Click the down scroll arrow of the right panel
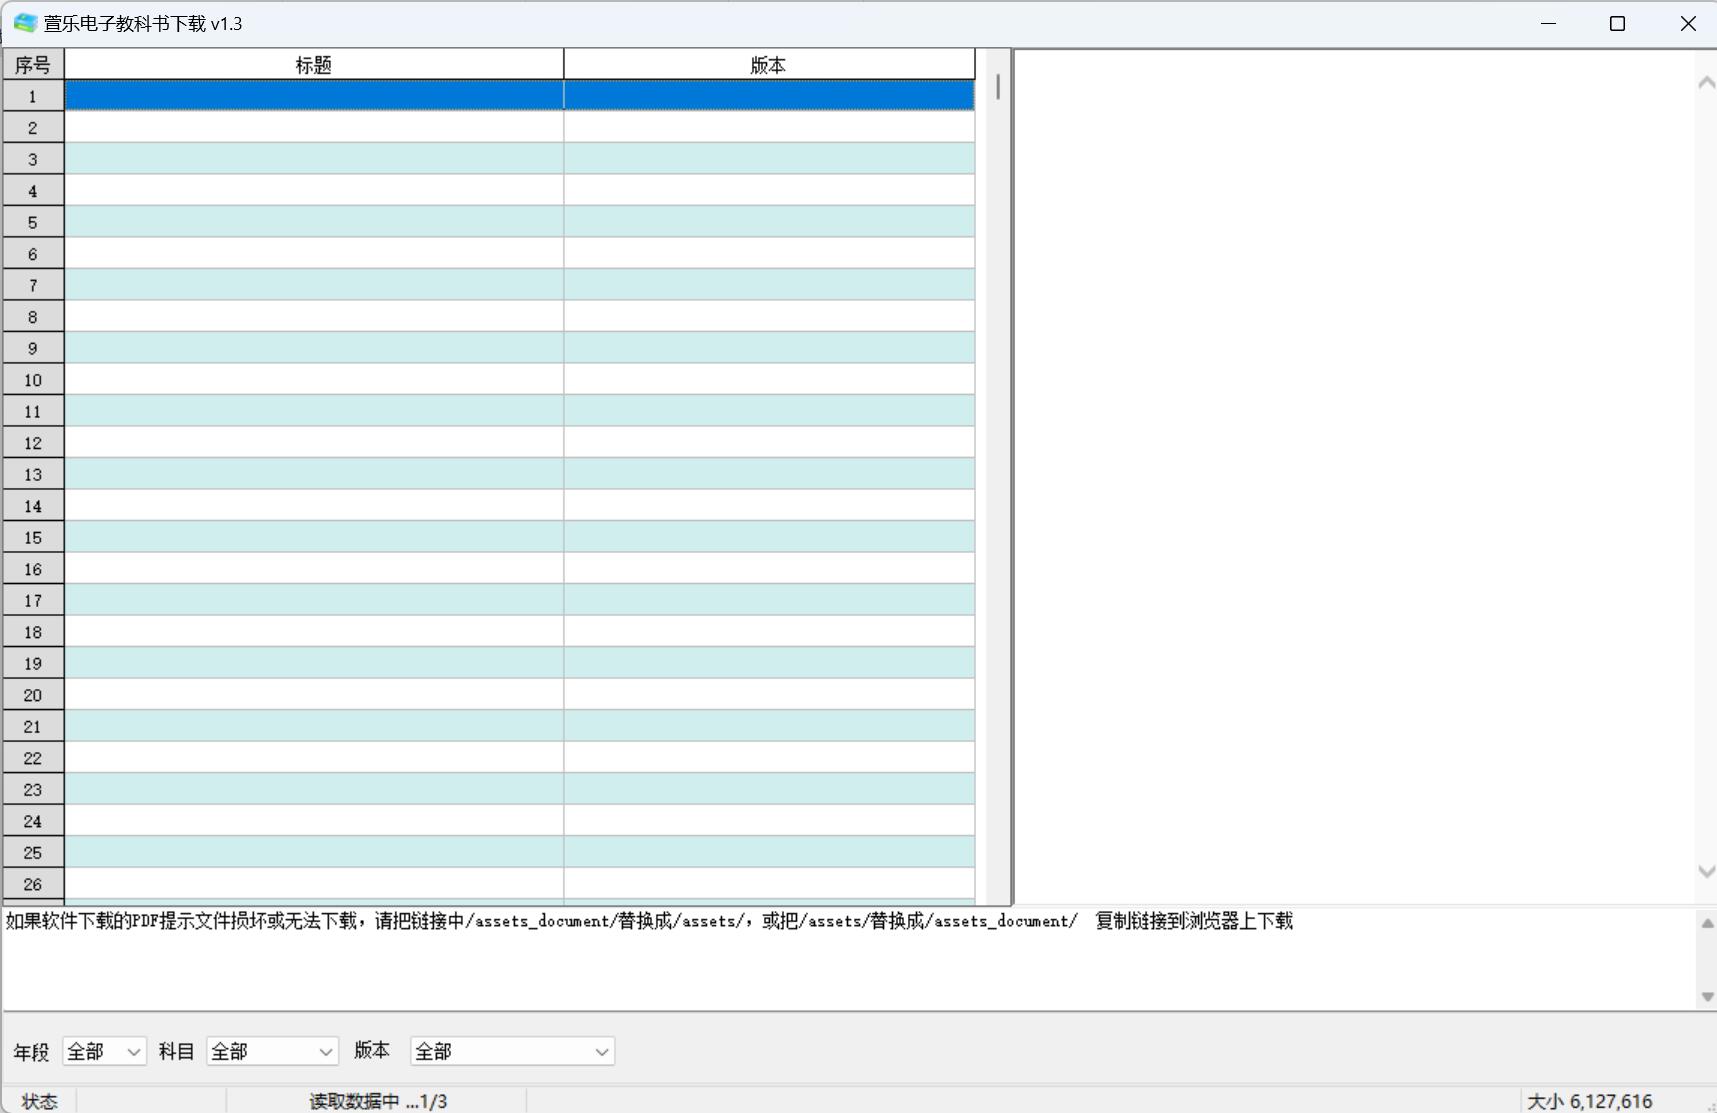 pos(1705,871)
